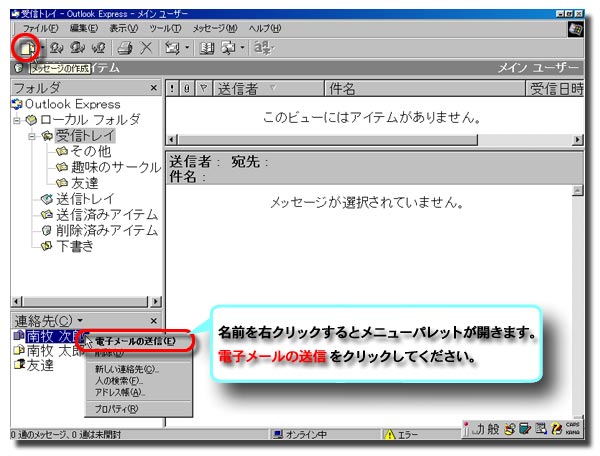Open the ヘルプ(H) menu
Image resolution: width=600 pixels, height=456 pixels.
tap(265, 28)
